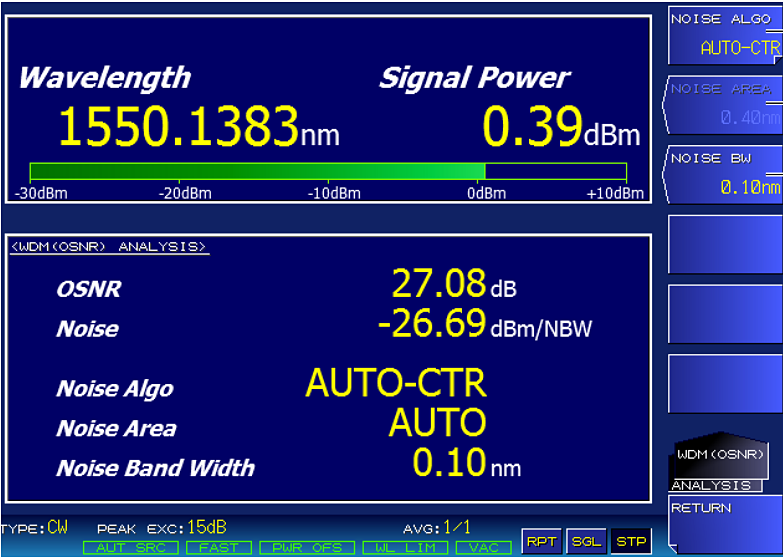Click the green signal power level bar
The width and height of the screenshot is (783, 558).
[257, 171]
